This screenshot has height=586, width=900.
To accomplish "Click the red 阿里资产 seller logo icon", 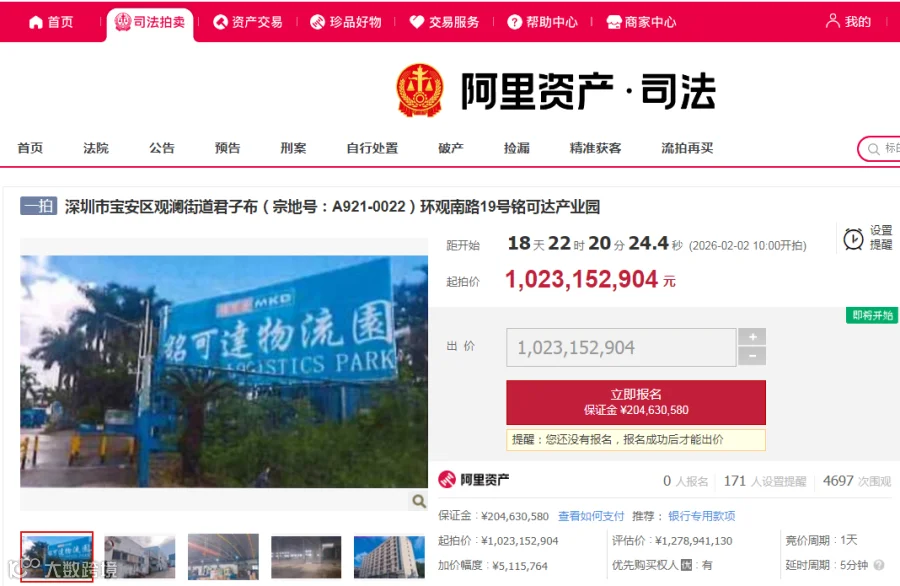I will [x=447, y=479].
